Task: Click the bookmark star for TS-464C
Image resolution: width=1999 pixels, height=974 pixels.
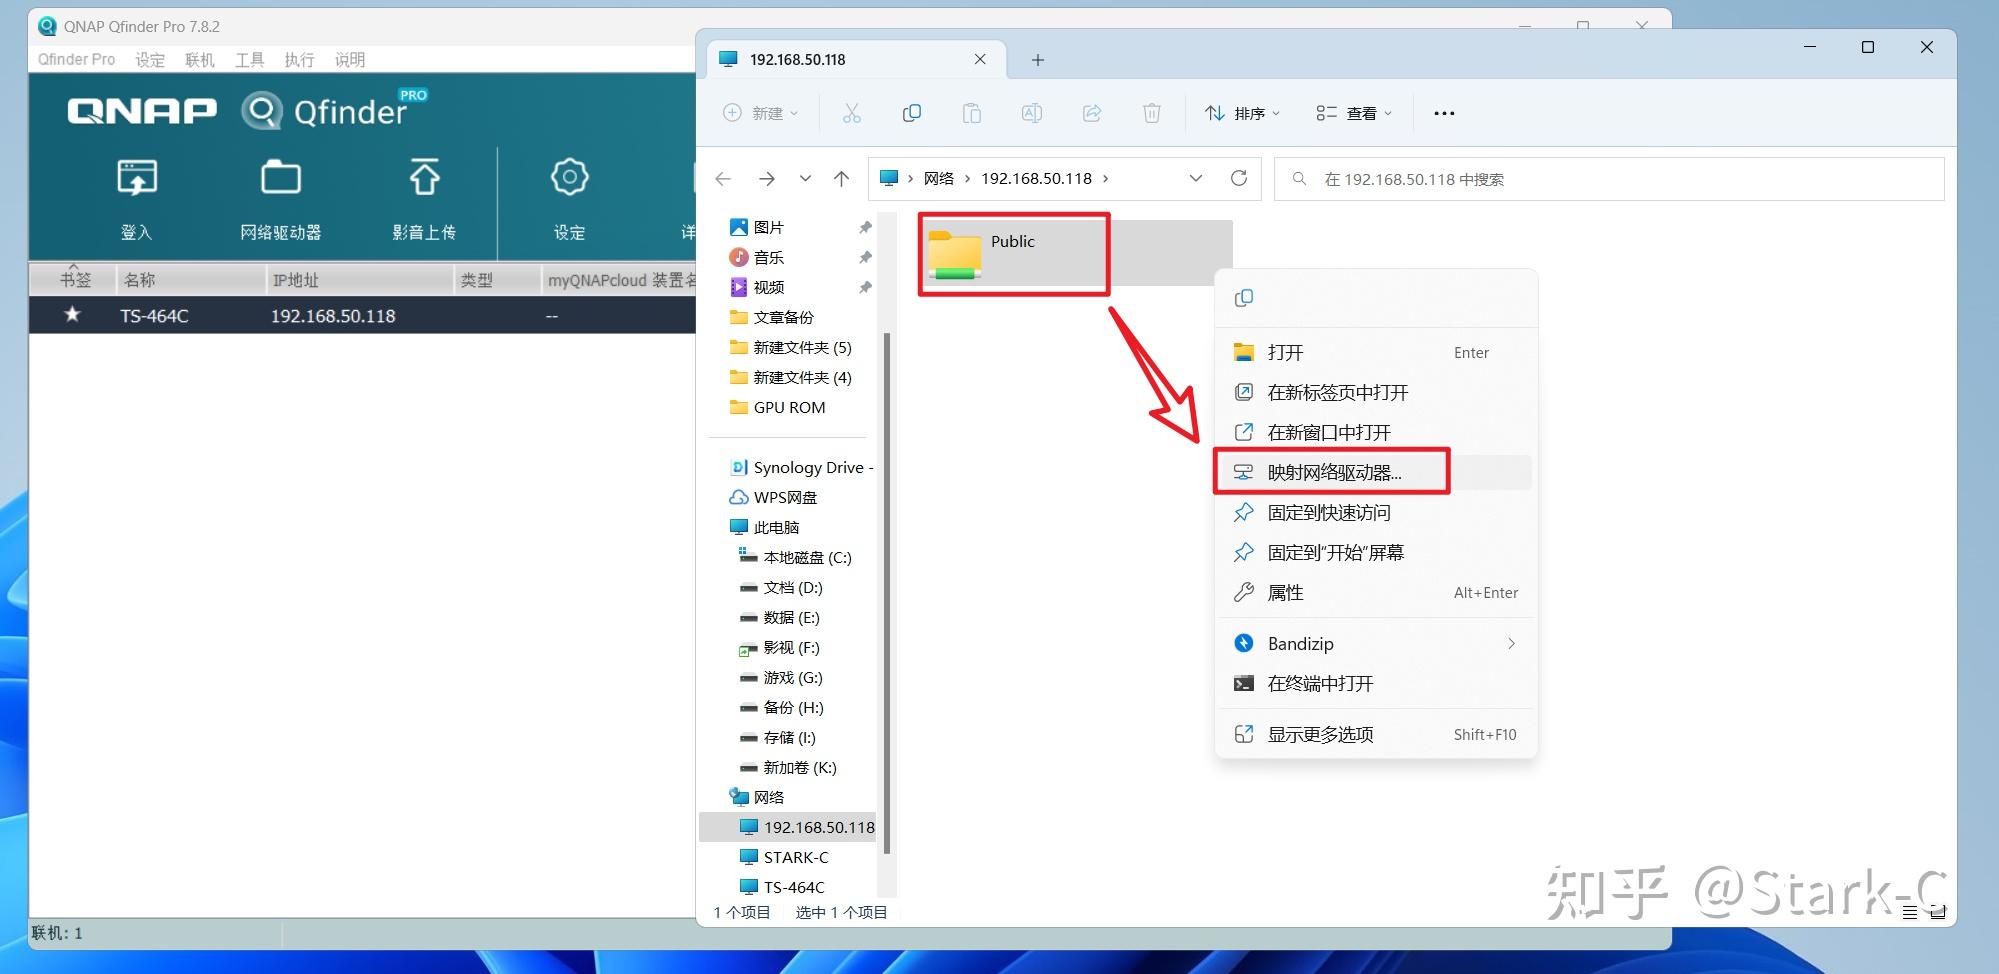Action: (x=72, y=315)
